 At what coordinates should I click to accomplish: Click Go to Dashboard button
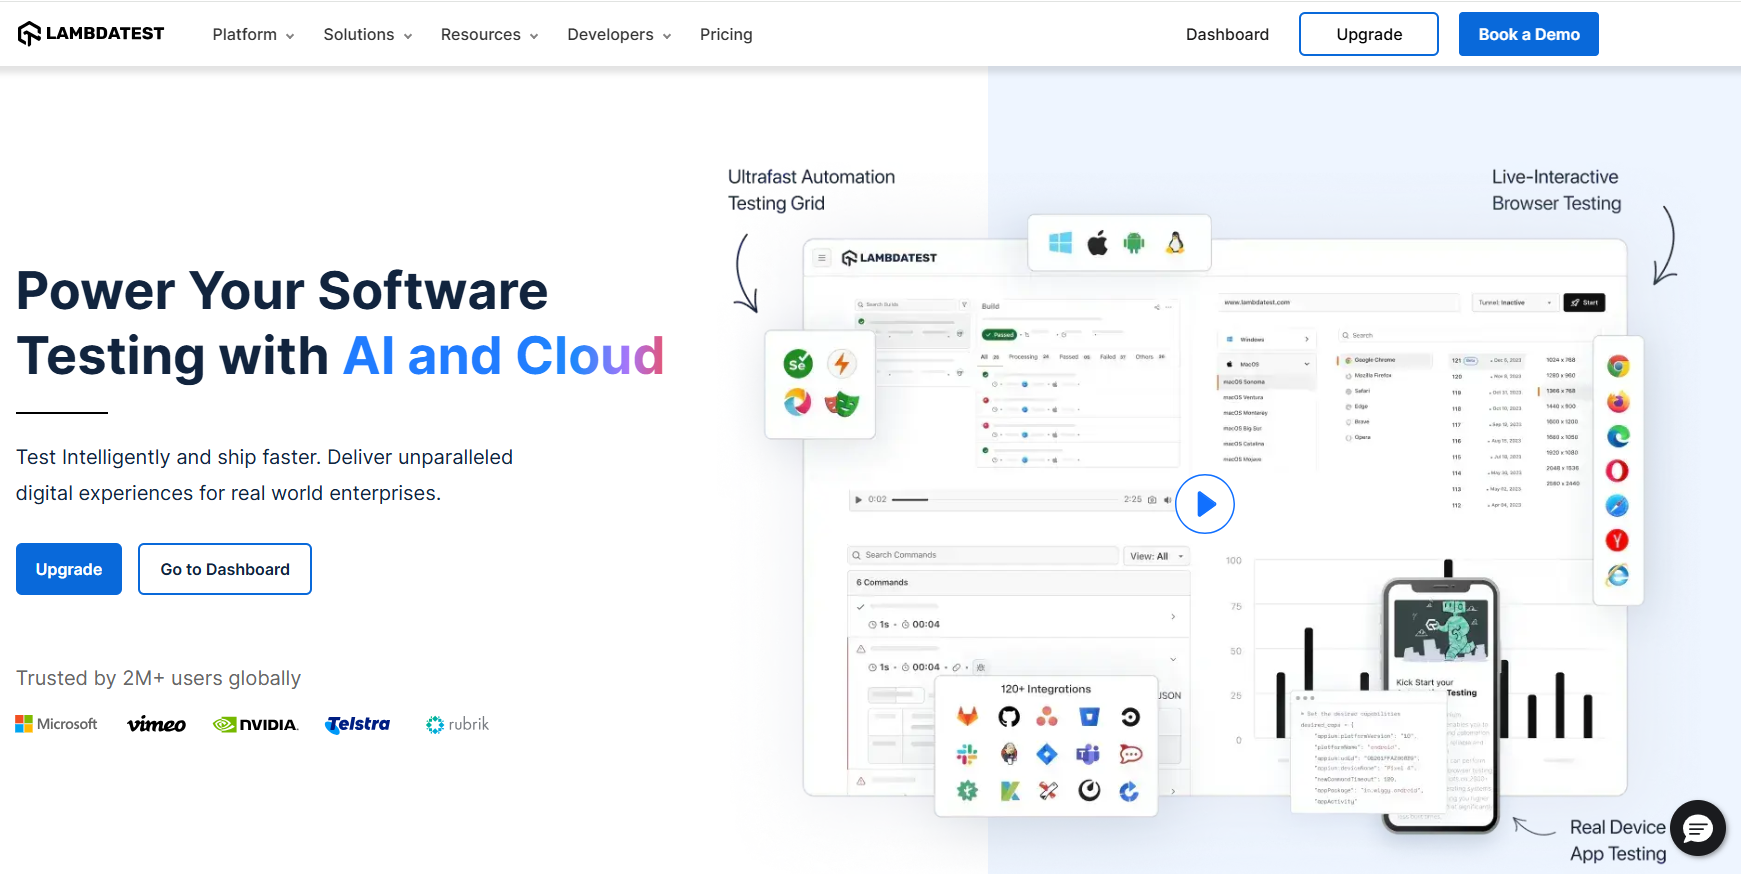225,569
